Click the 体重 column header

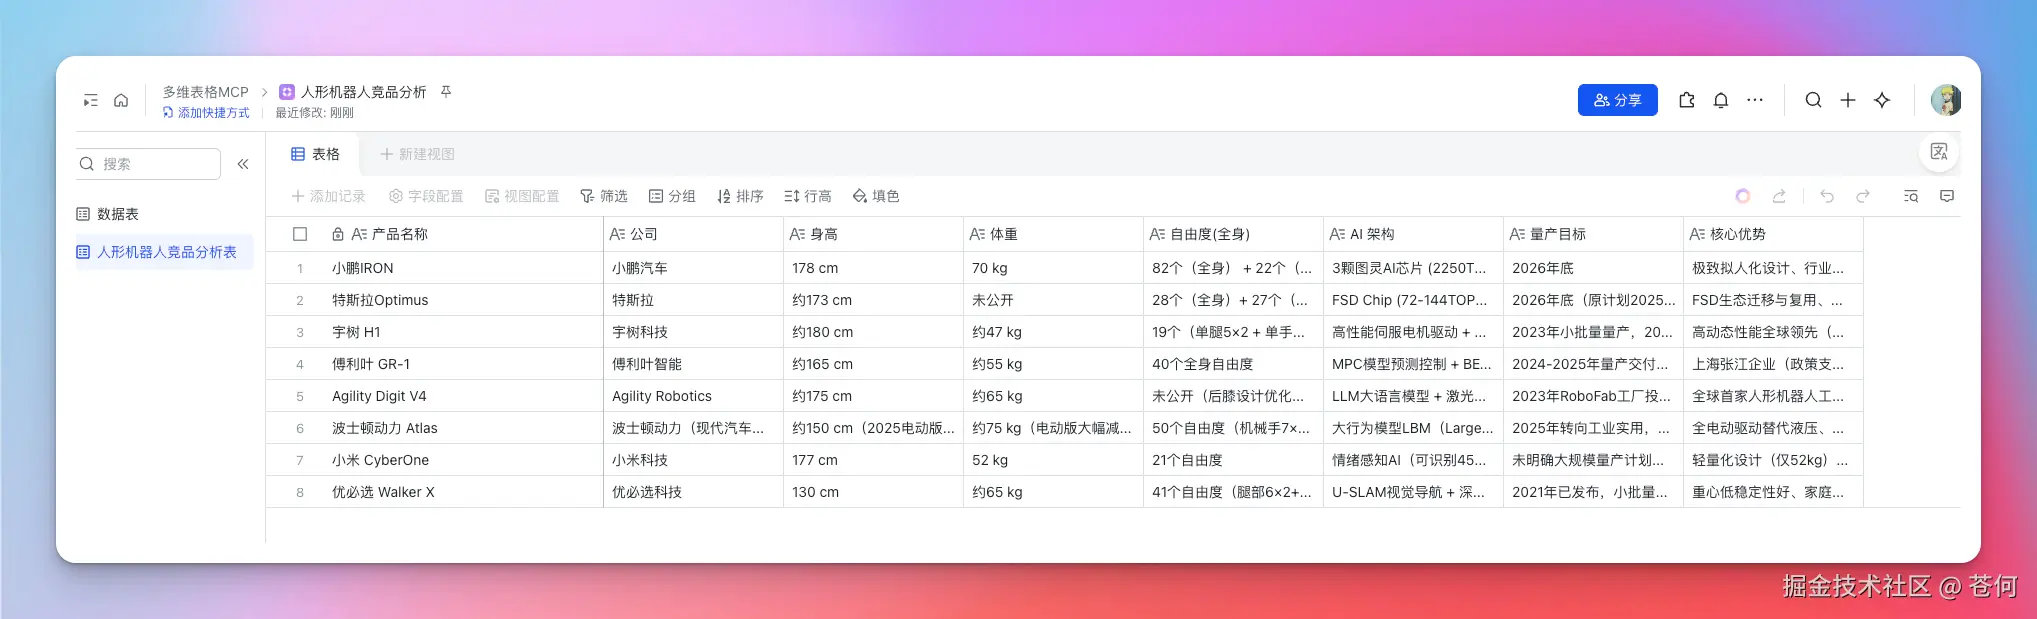point(1053,234)
